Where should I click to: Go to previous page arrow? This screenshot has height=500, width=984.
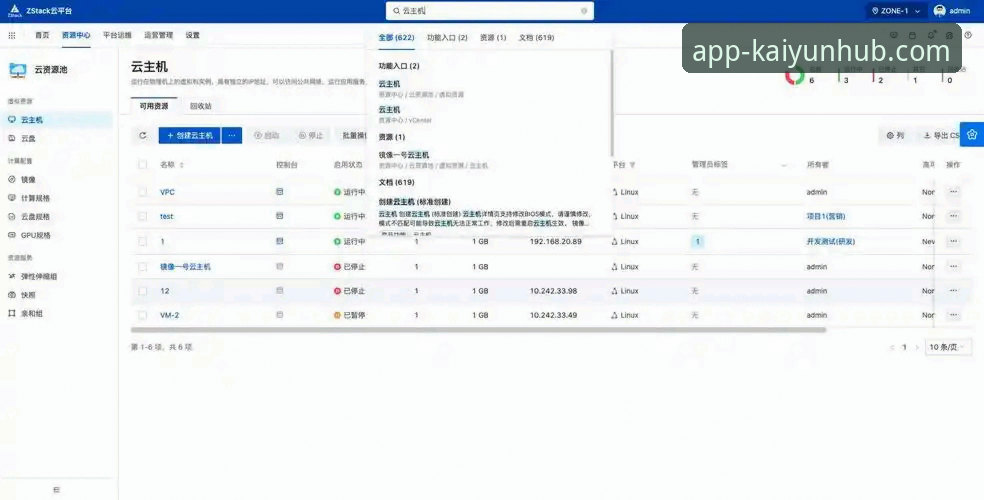[x=892, y=347]
